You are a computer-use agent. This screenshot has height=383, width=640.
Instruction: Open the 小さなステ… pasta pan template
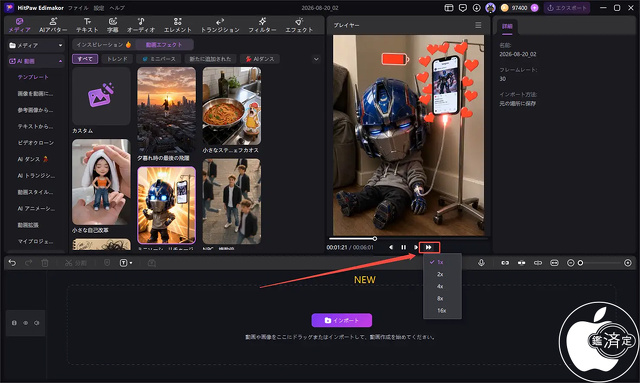[232, 106]
